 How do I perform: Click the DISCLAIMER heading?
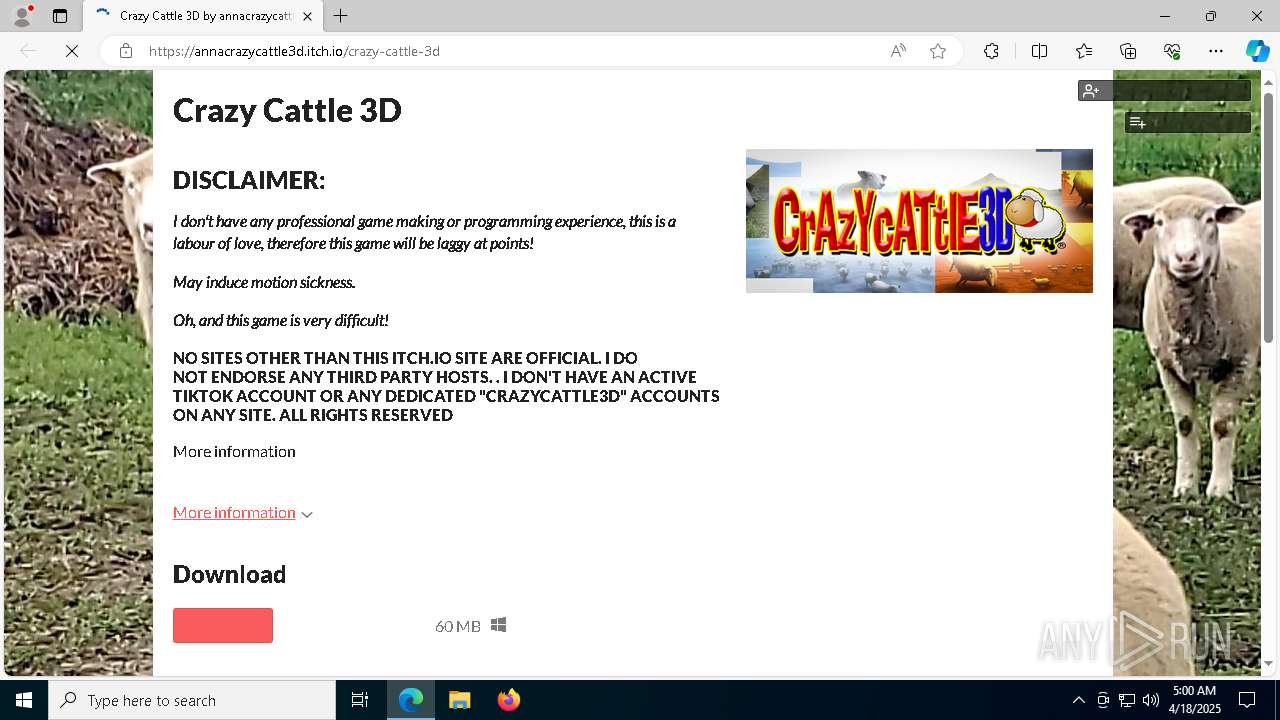(x=249, y=180)
